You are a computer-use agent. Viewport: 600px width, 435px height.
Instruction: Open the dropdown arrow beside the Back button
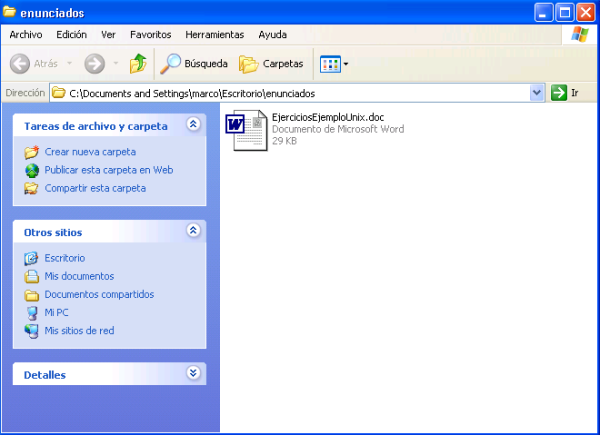click(69, 64)
